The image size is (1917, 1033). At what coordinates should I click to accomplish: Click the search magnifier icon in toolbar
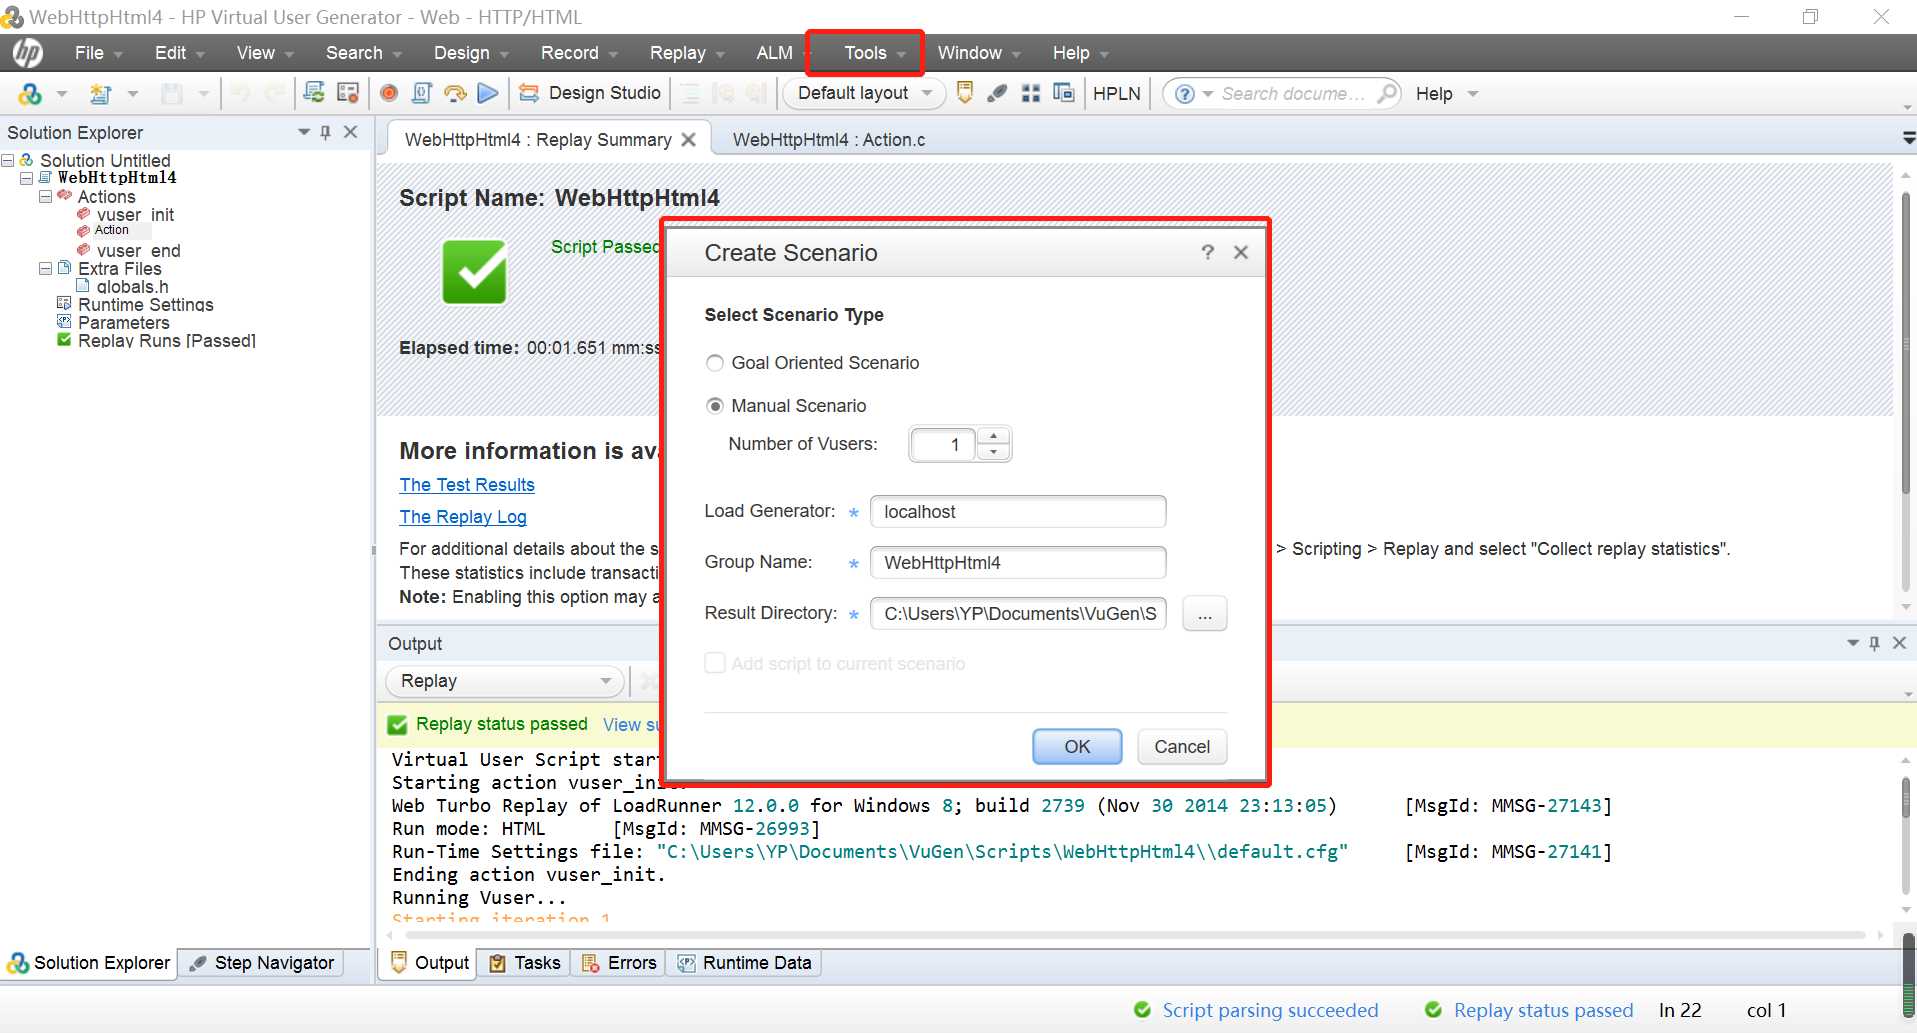tap(1386, 93)
